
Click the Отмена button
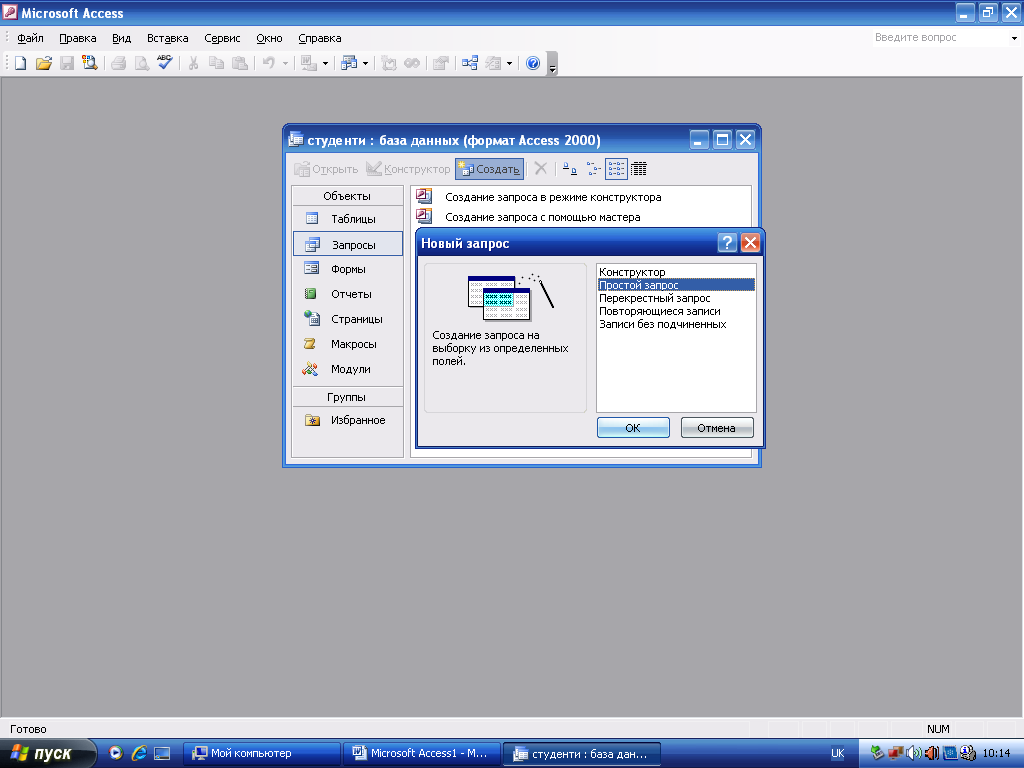716,428
